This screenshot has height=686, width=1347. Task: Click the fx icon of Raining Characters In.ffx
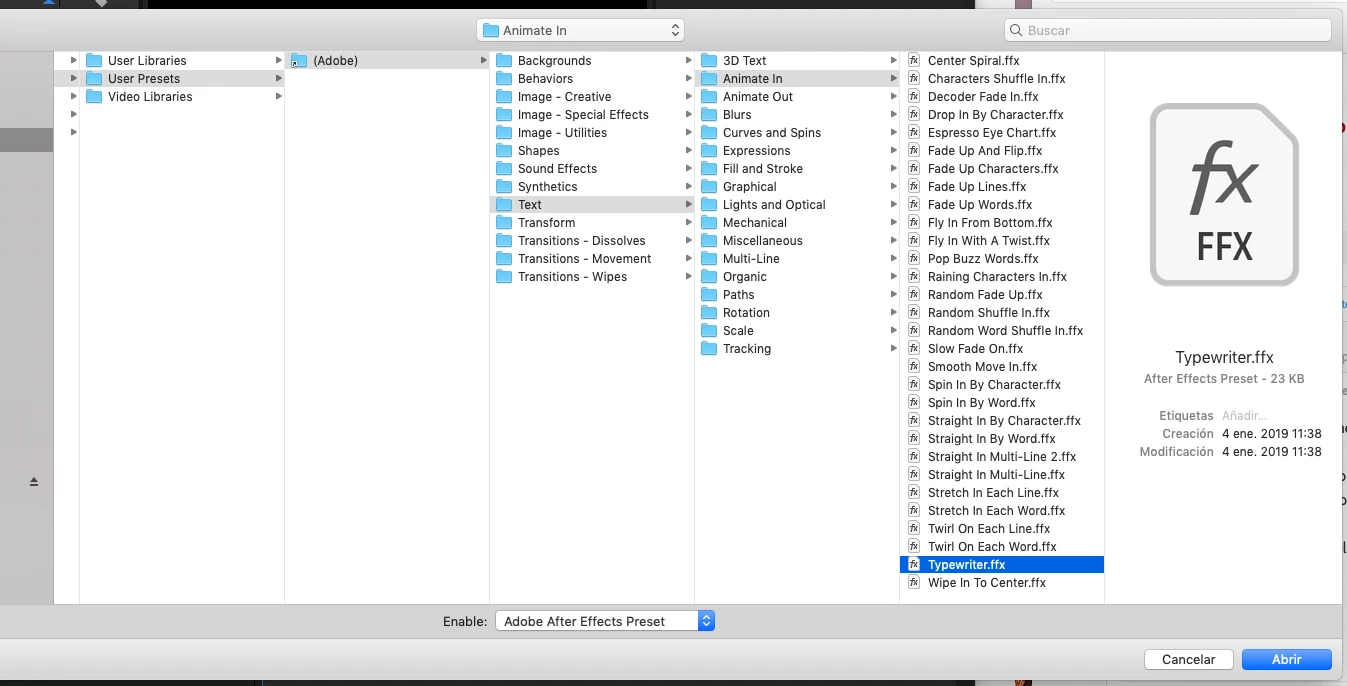tap(914, 276)
